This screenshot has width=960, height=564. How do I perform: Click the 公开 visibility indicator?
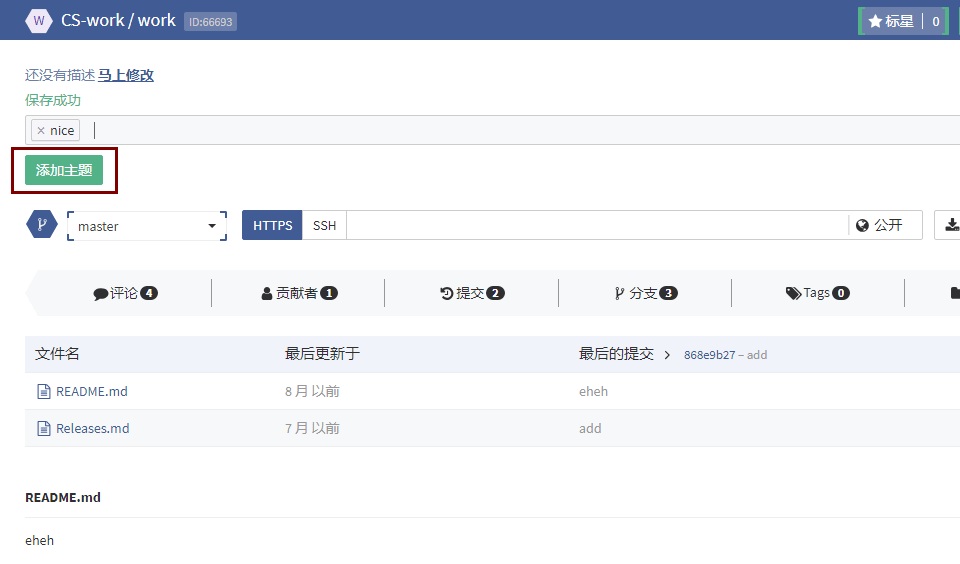(879, 226)
